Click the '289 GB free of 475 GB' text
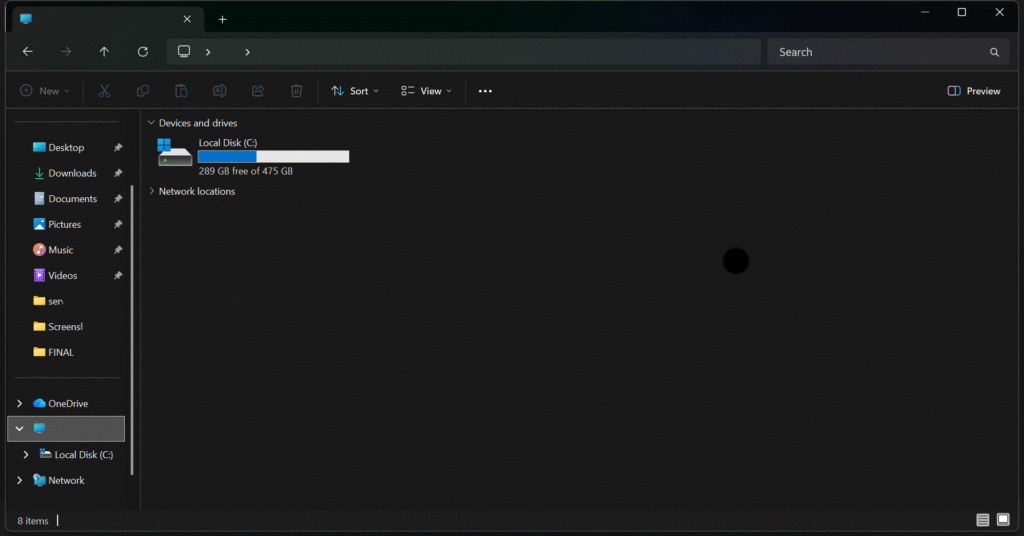This screenshot has height=536, width=1024. click(x=246, y=171)
